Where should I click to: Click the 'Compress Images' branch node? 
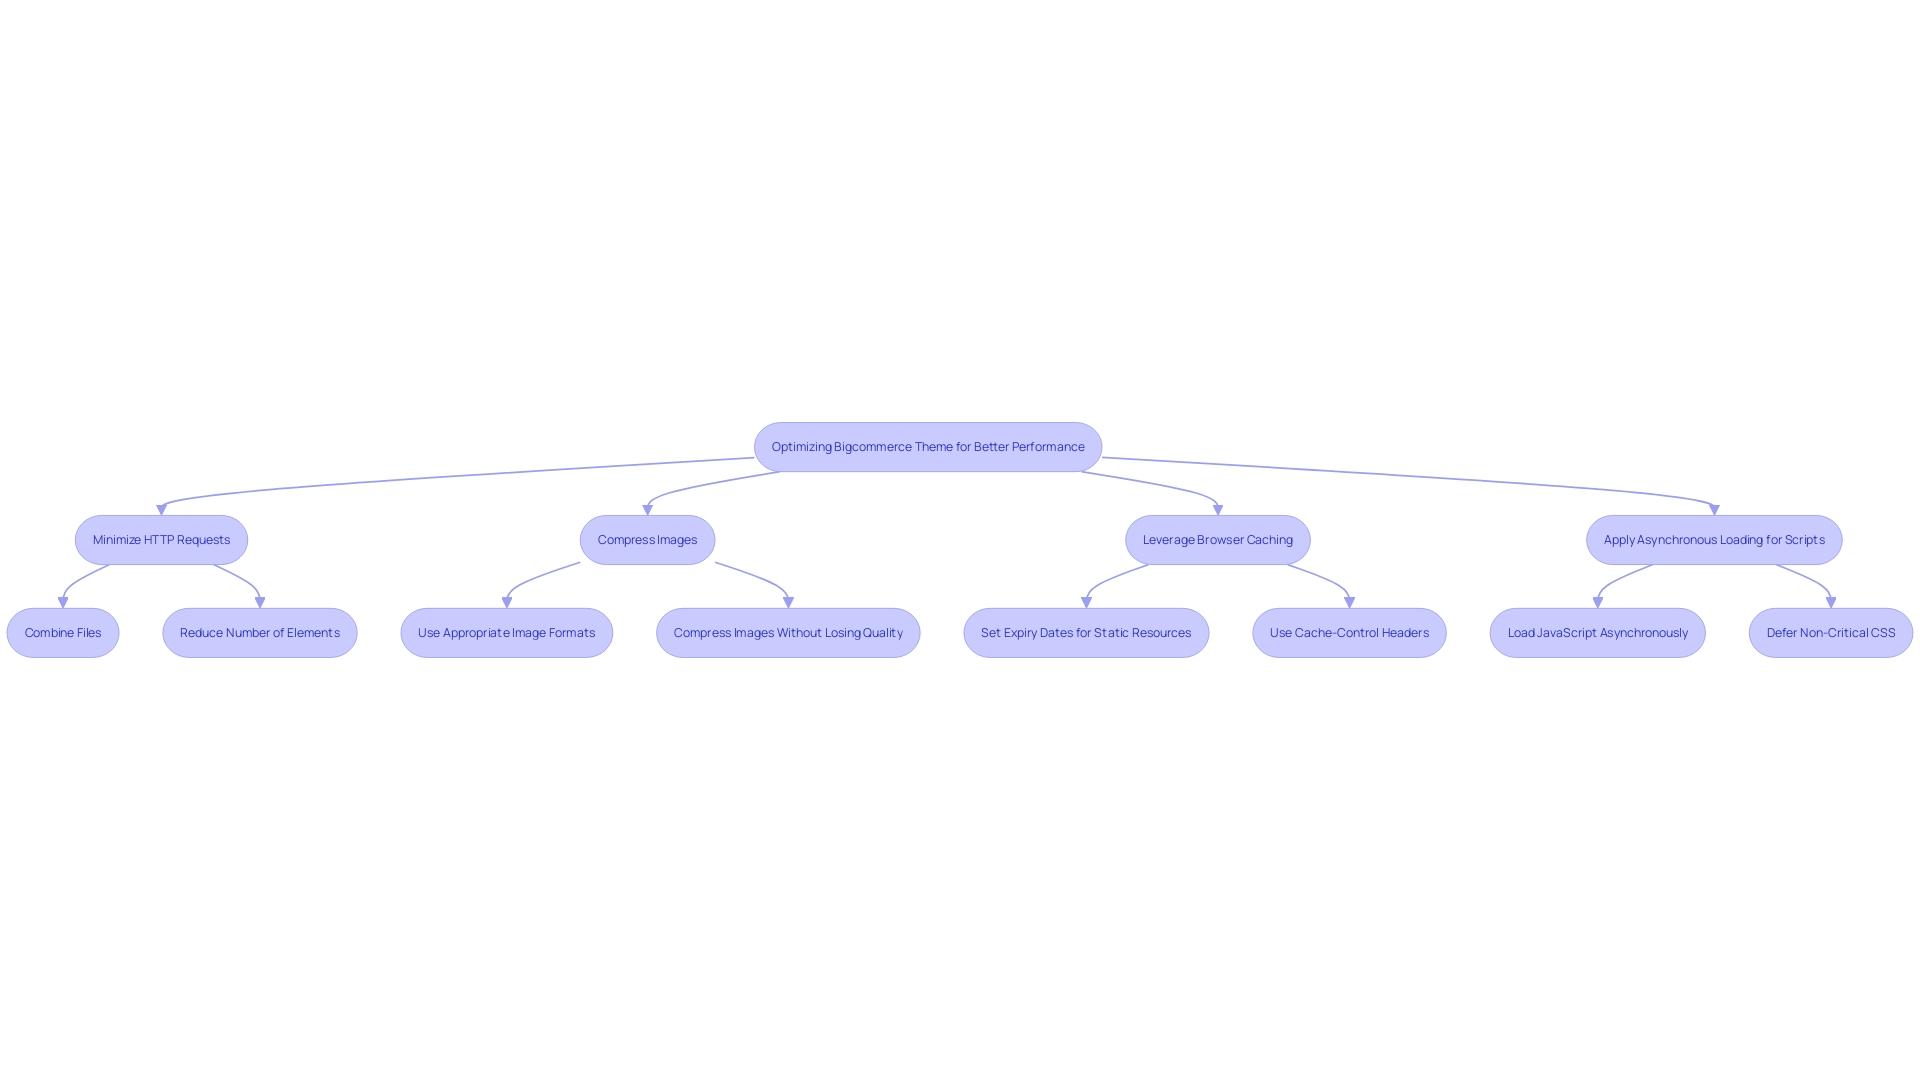(647, 538)
